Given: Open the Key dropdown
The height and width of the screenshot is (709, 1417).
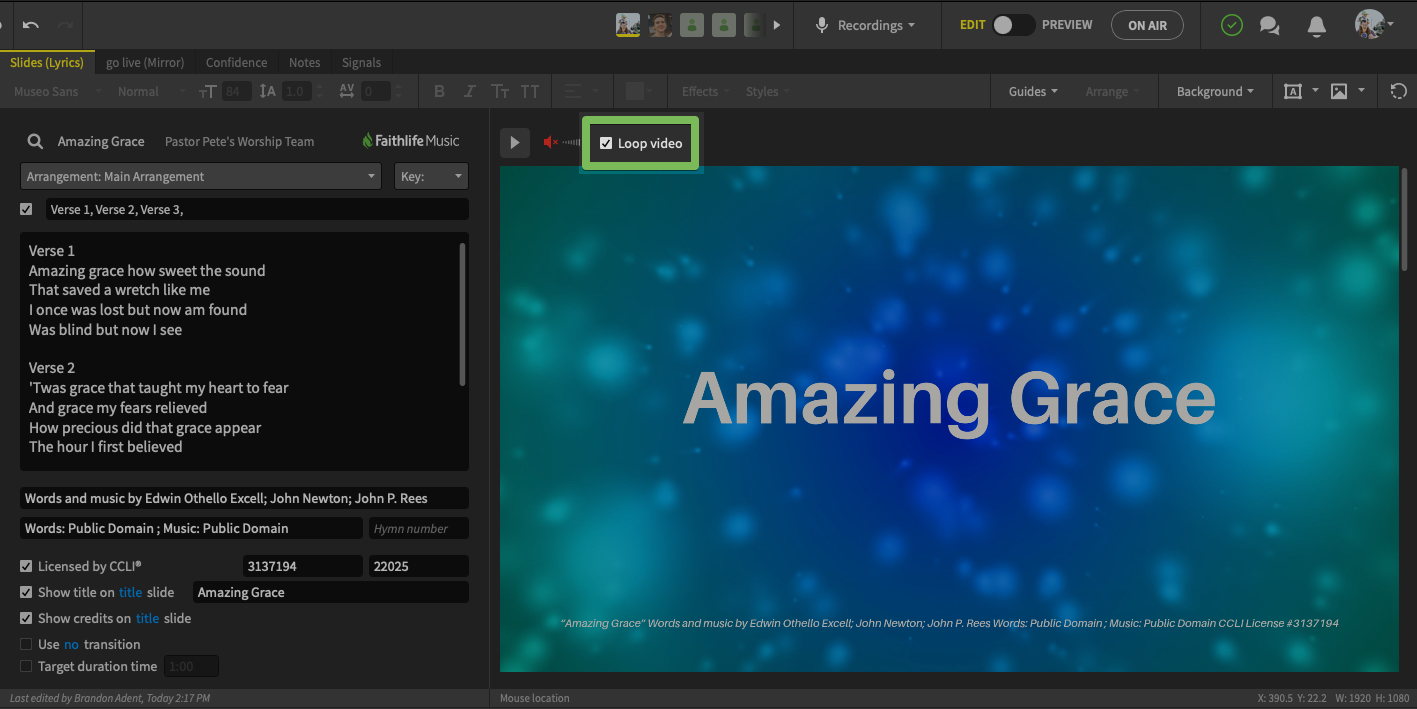Looking at the screenshot, I should (431, 176).
